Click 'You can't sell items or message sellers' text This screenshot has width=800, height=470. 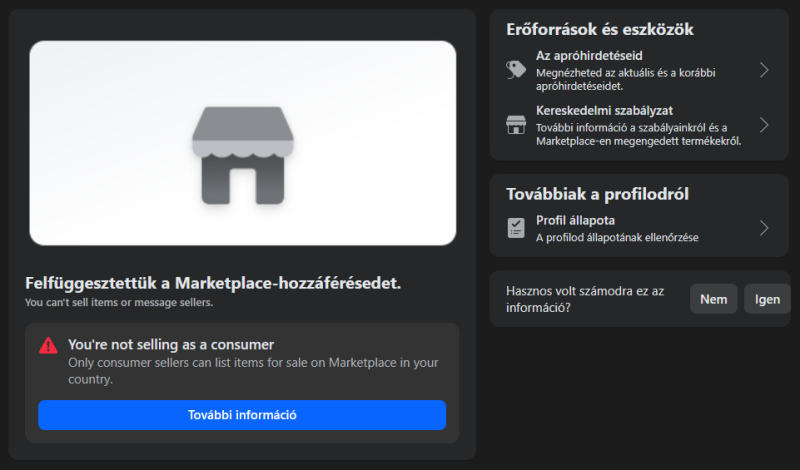point(119,303)
